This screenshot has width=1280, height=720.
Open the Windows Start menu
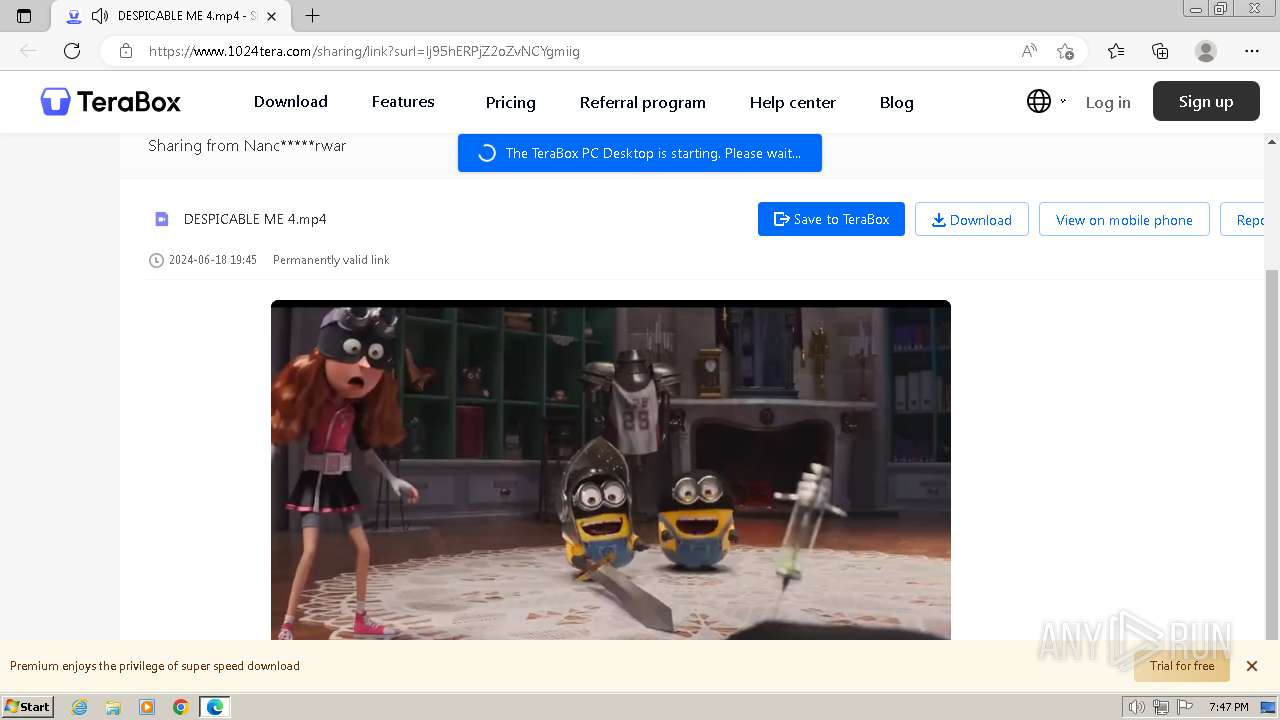(x=28, y=707)
